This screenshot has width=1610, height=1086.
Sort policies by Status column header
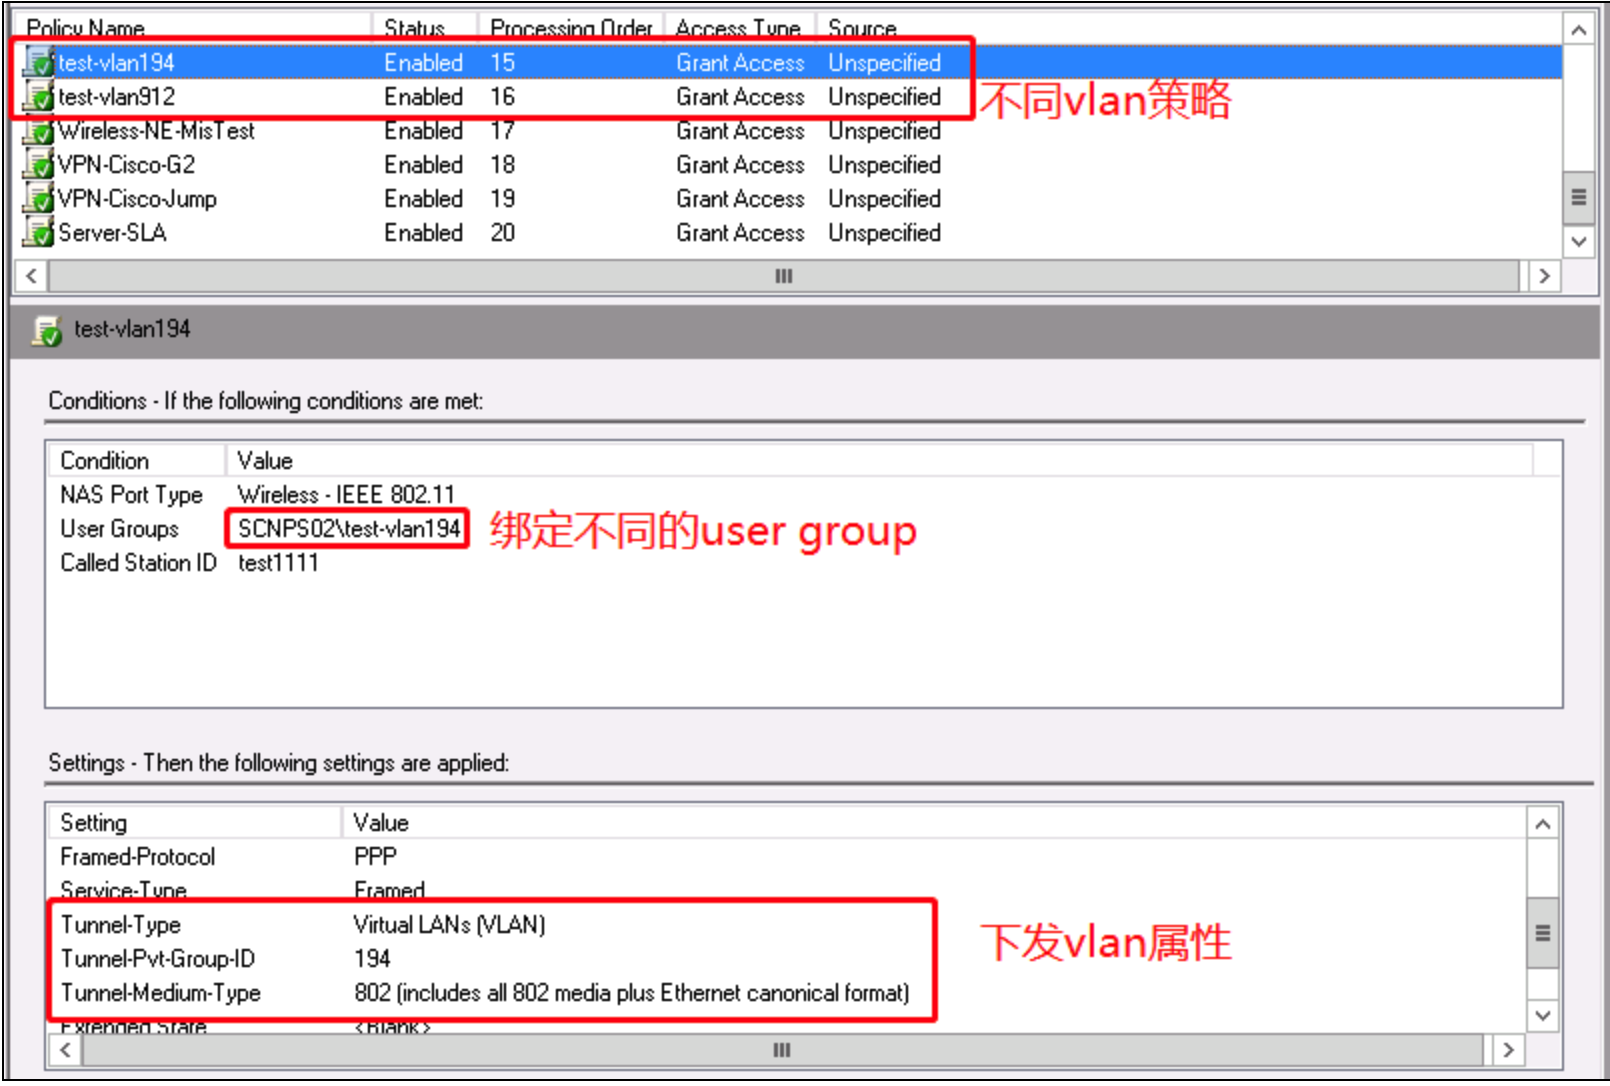coord(414,29)
